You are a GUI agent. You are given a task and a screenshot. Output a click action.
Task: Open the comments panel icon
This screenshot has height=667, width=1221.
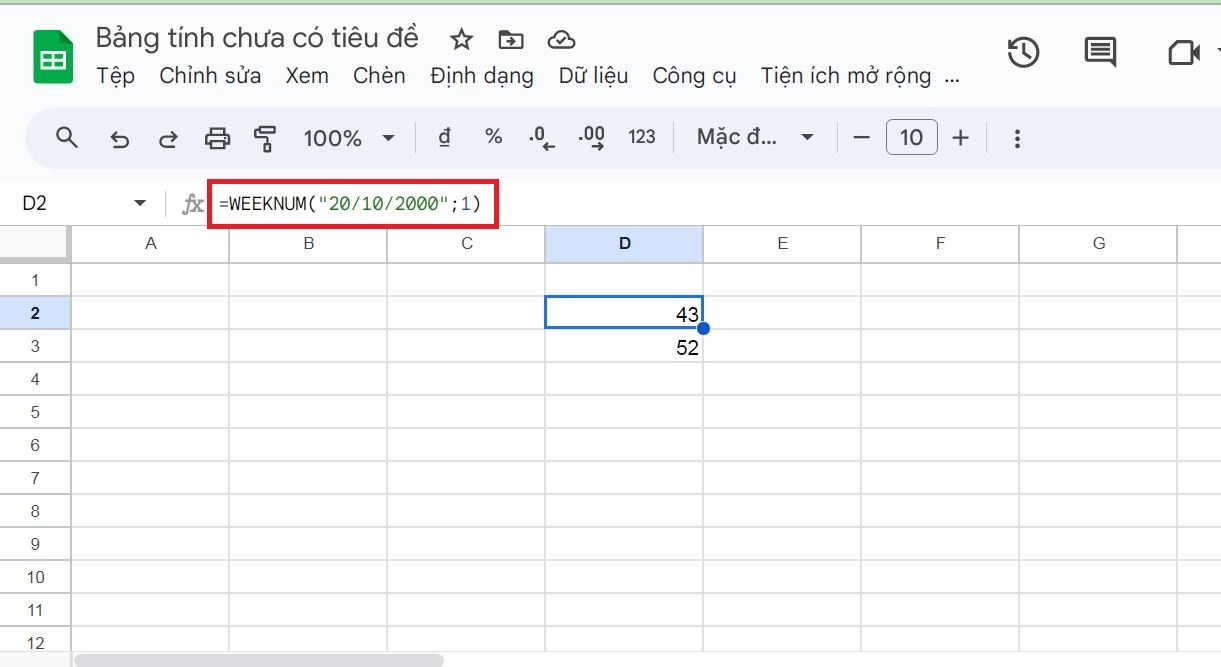point(1101,52)
